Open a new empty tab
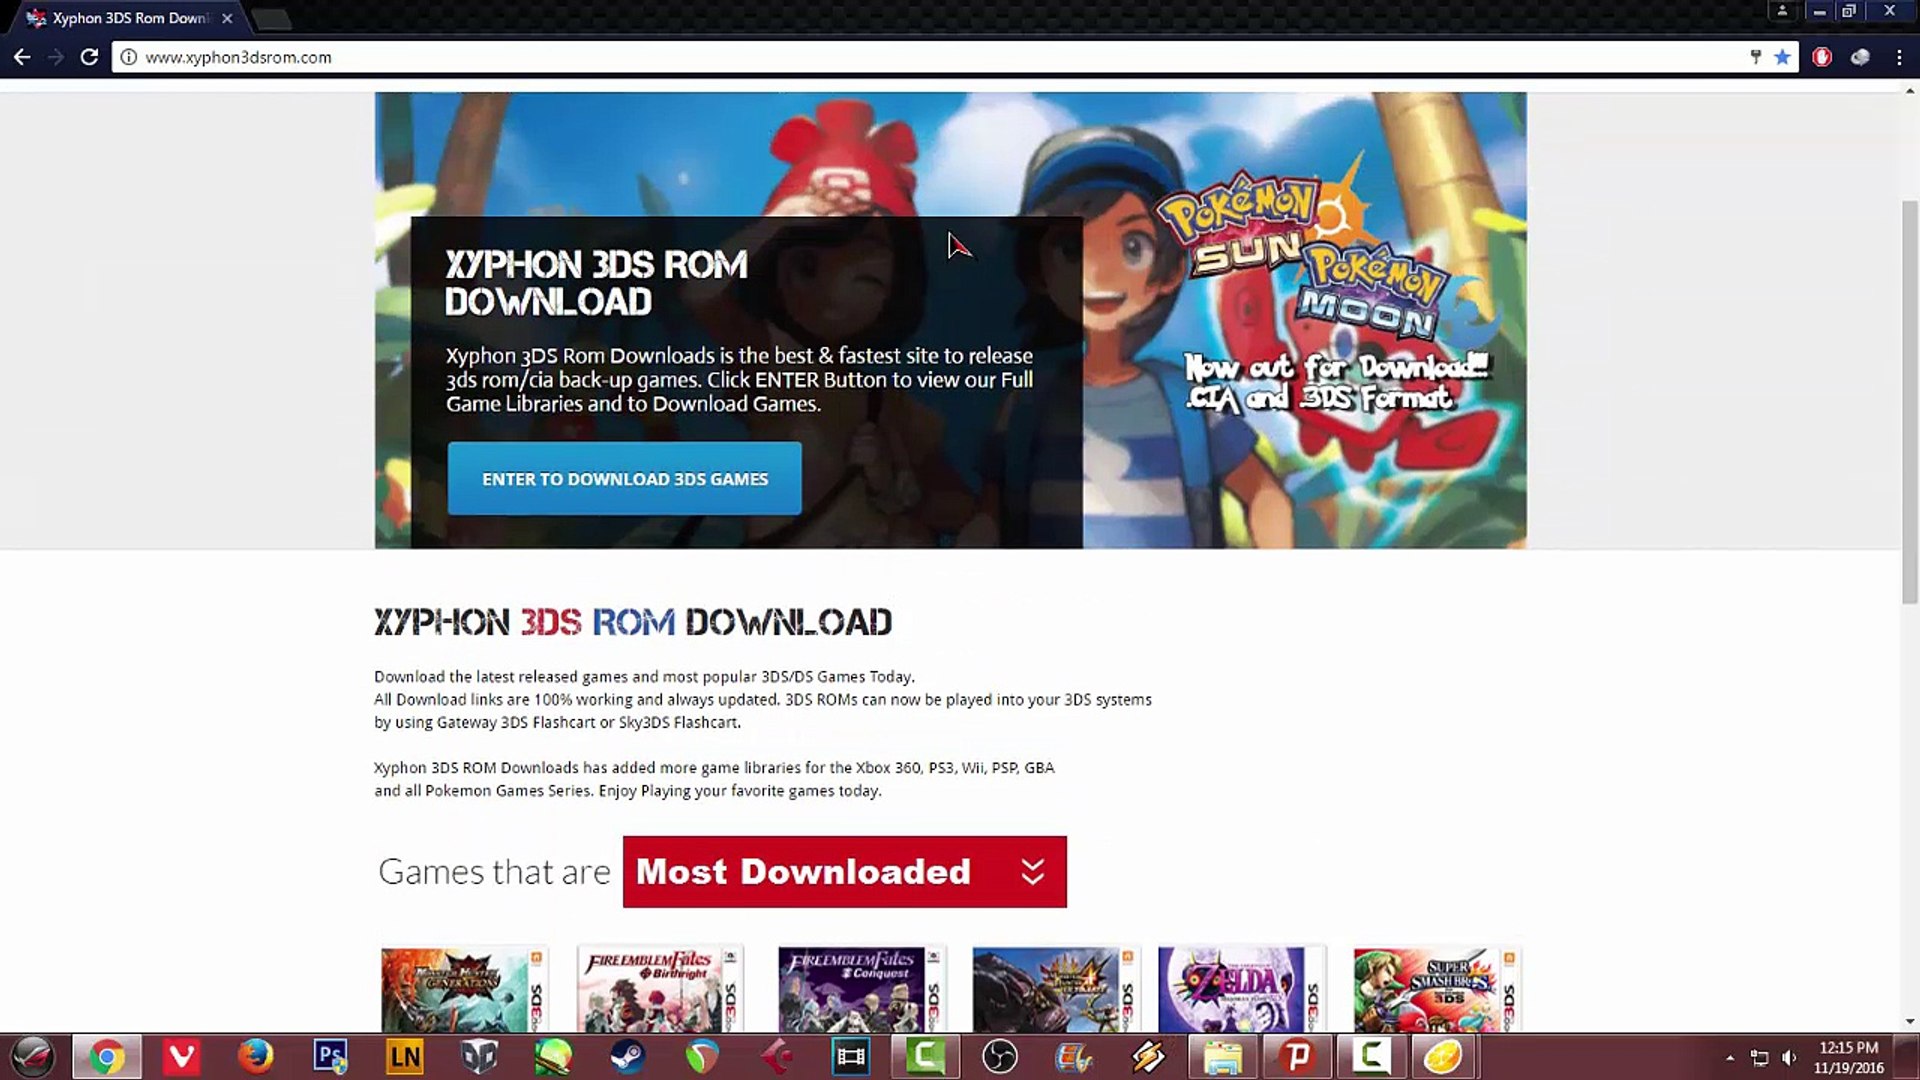This screenshot has width=1920, height=1080. point(271,18)
